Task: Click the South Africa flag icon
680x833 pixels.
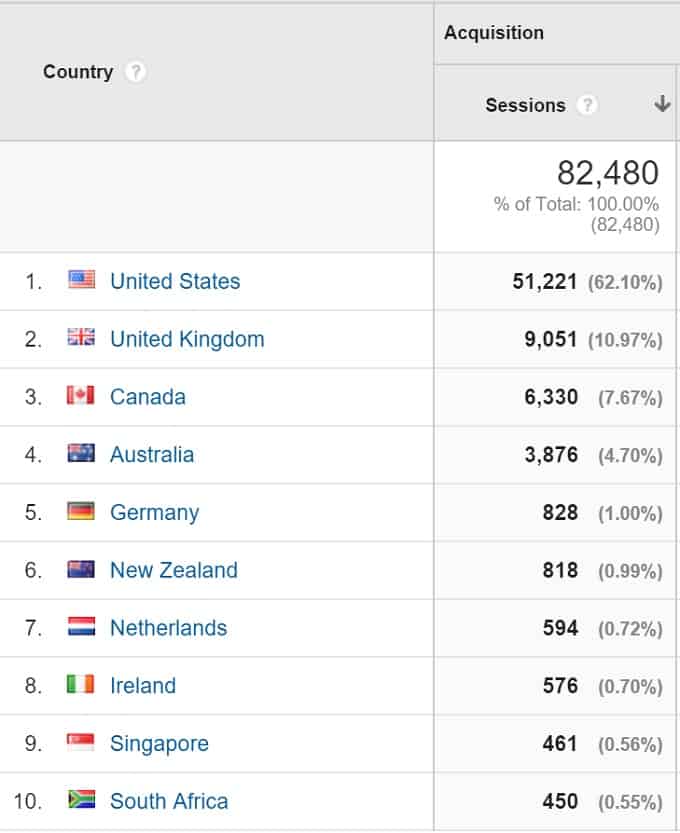Action: [82, 800]
